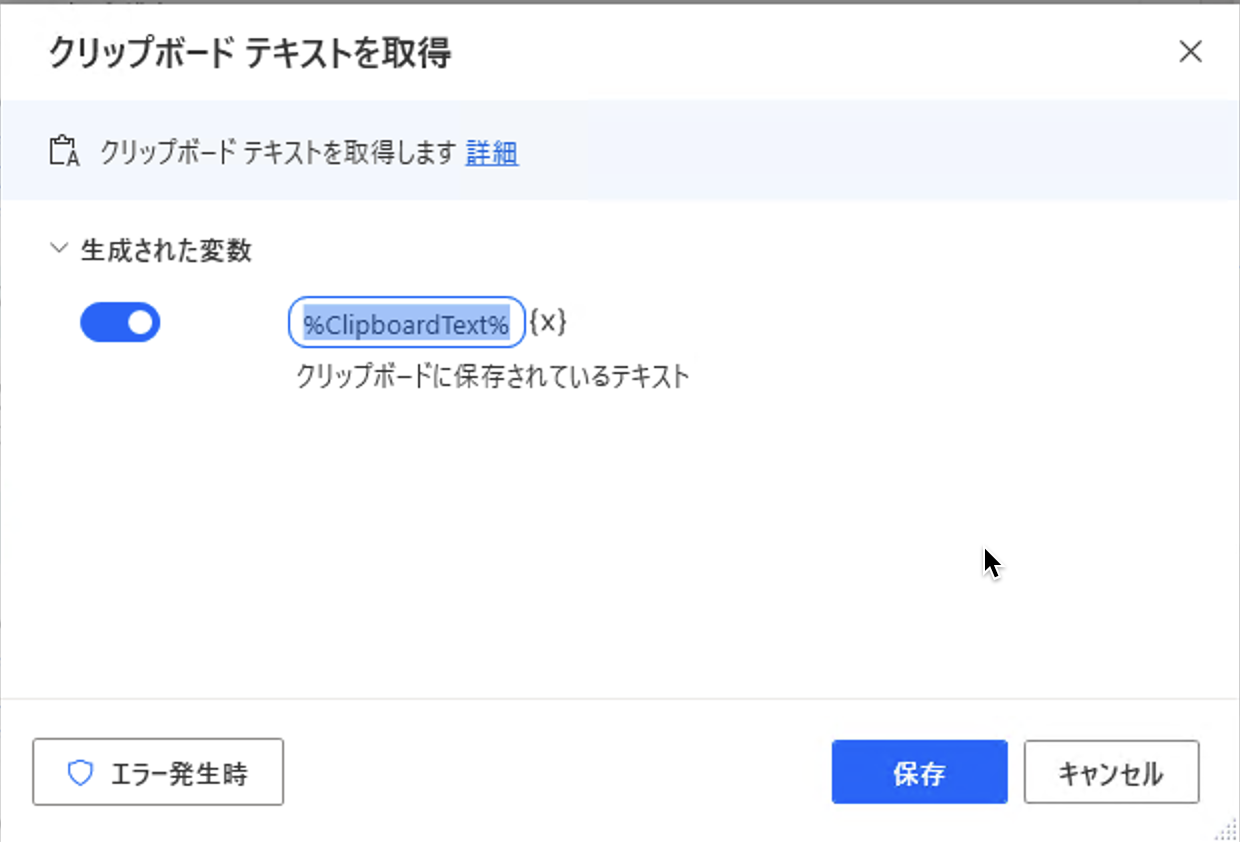Disable the ClipboardText variable toggle
The image size is (1240, 842).
(120, 322)
